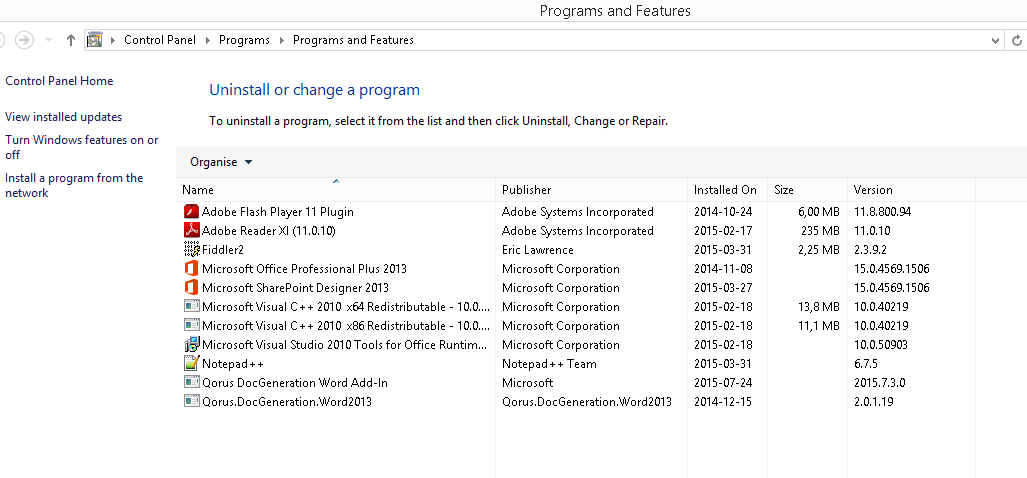Select Visual C++ 2010 x86 Redistributable entry
This screenshot has height=478, width=1027.
point(345,325)
